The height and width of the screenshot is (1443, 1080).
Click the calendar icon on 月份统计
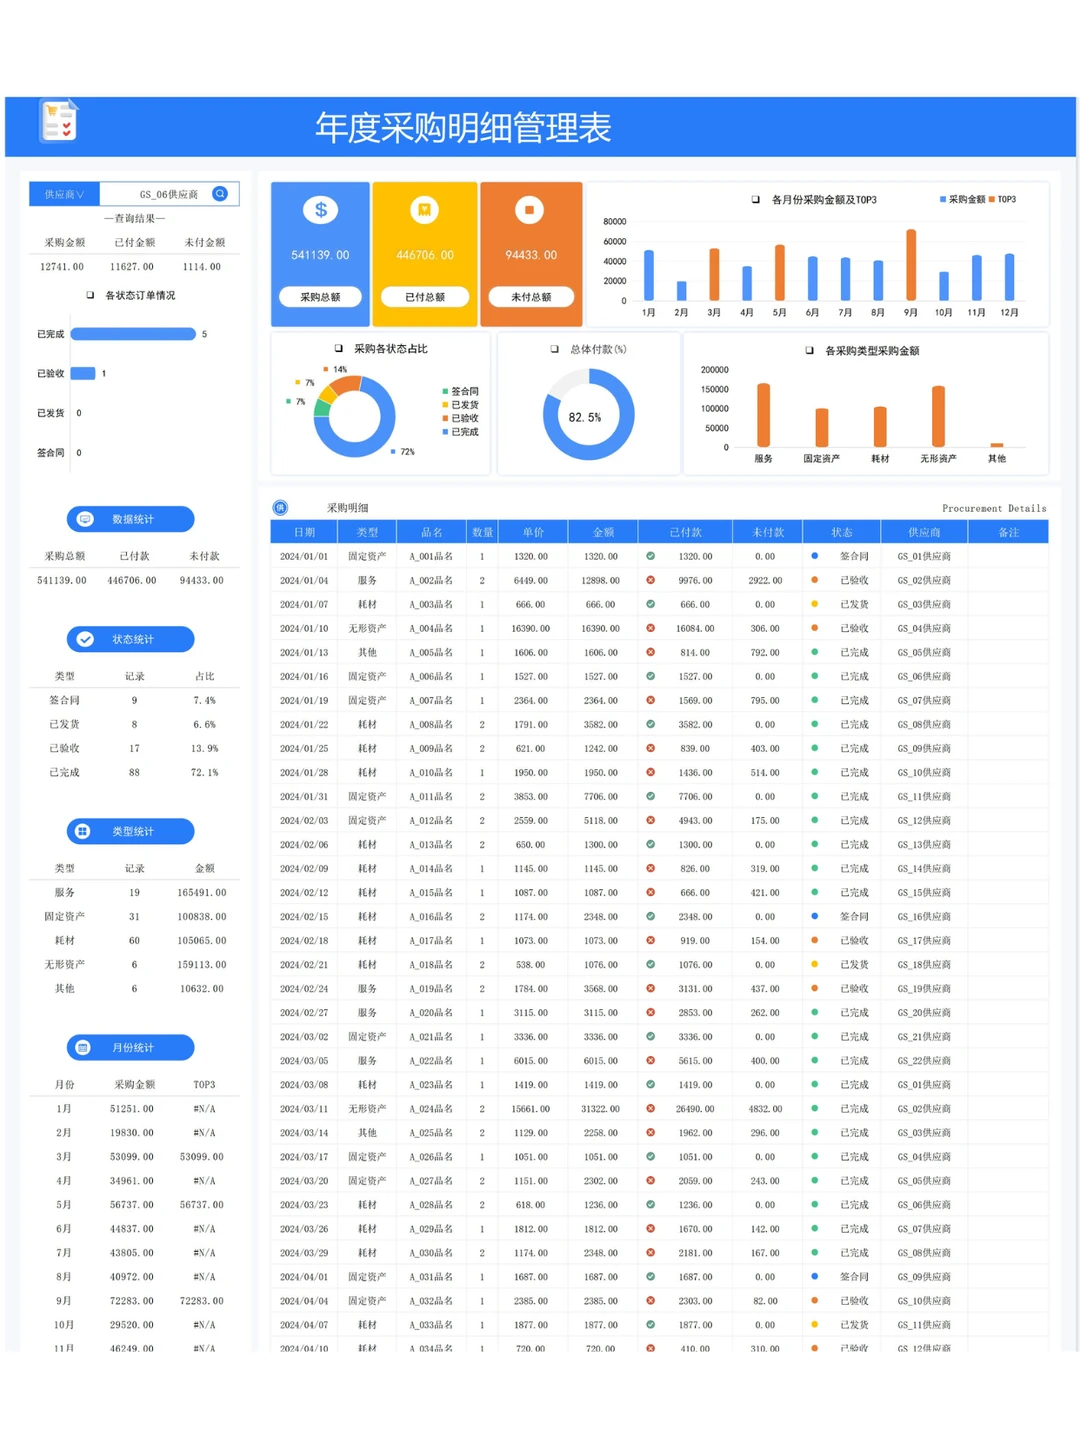(x=83, y=1047)
